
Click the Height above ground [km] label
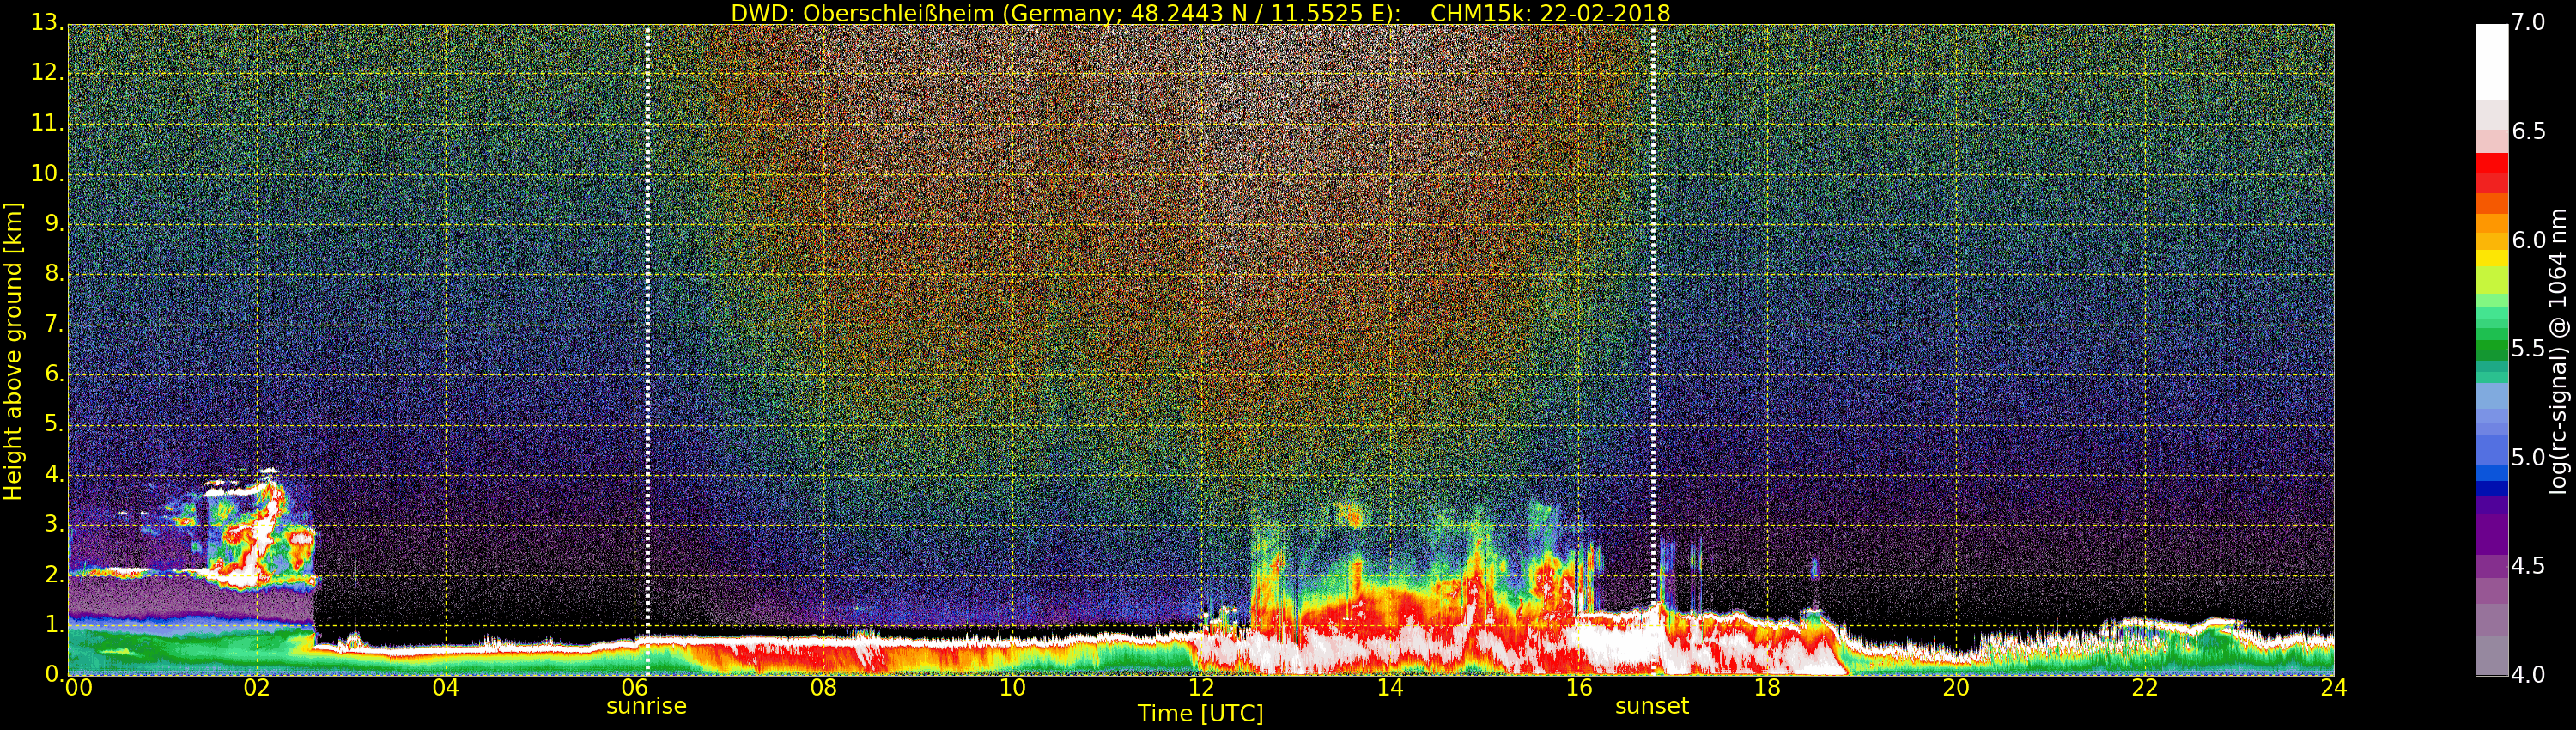pyautogui.click(x=13, y=351)
